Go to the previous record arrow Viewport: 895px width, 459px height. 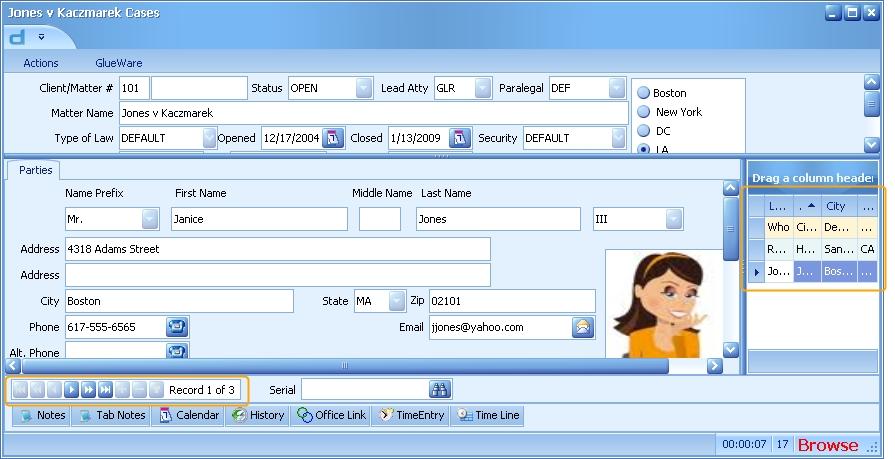pyautogui.click(x=54, y=390)
